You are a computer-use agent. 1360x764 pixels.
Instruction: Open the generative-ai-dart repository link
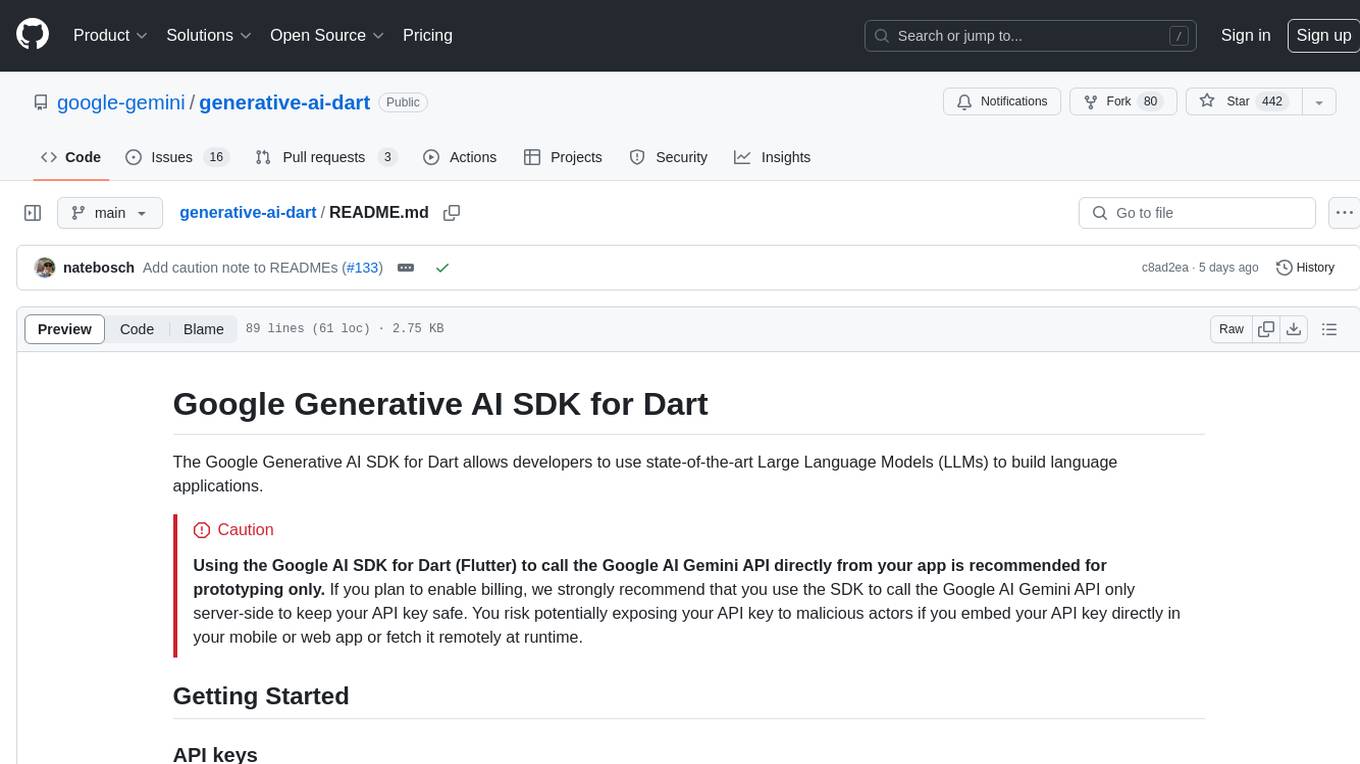click(285, 102)
